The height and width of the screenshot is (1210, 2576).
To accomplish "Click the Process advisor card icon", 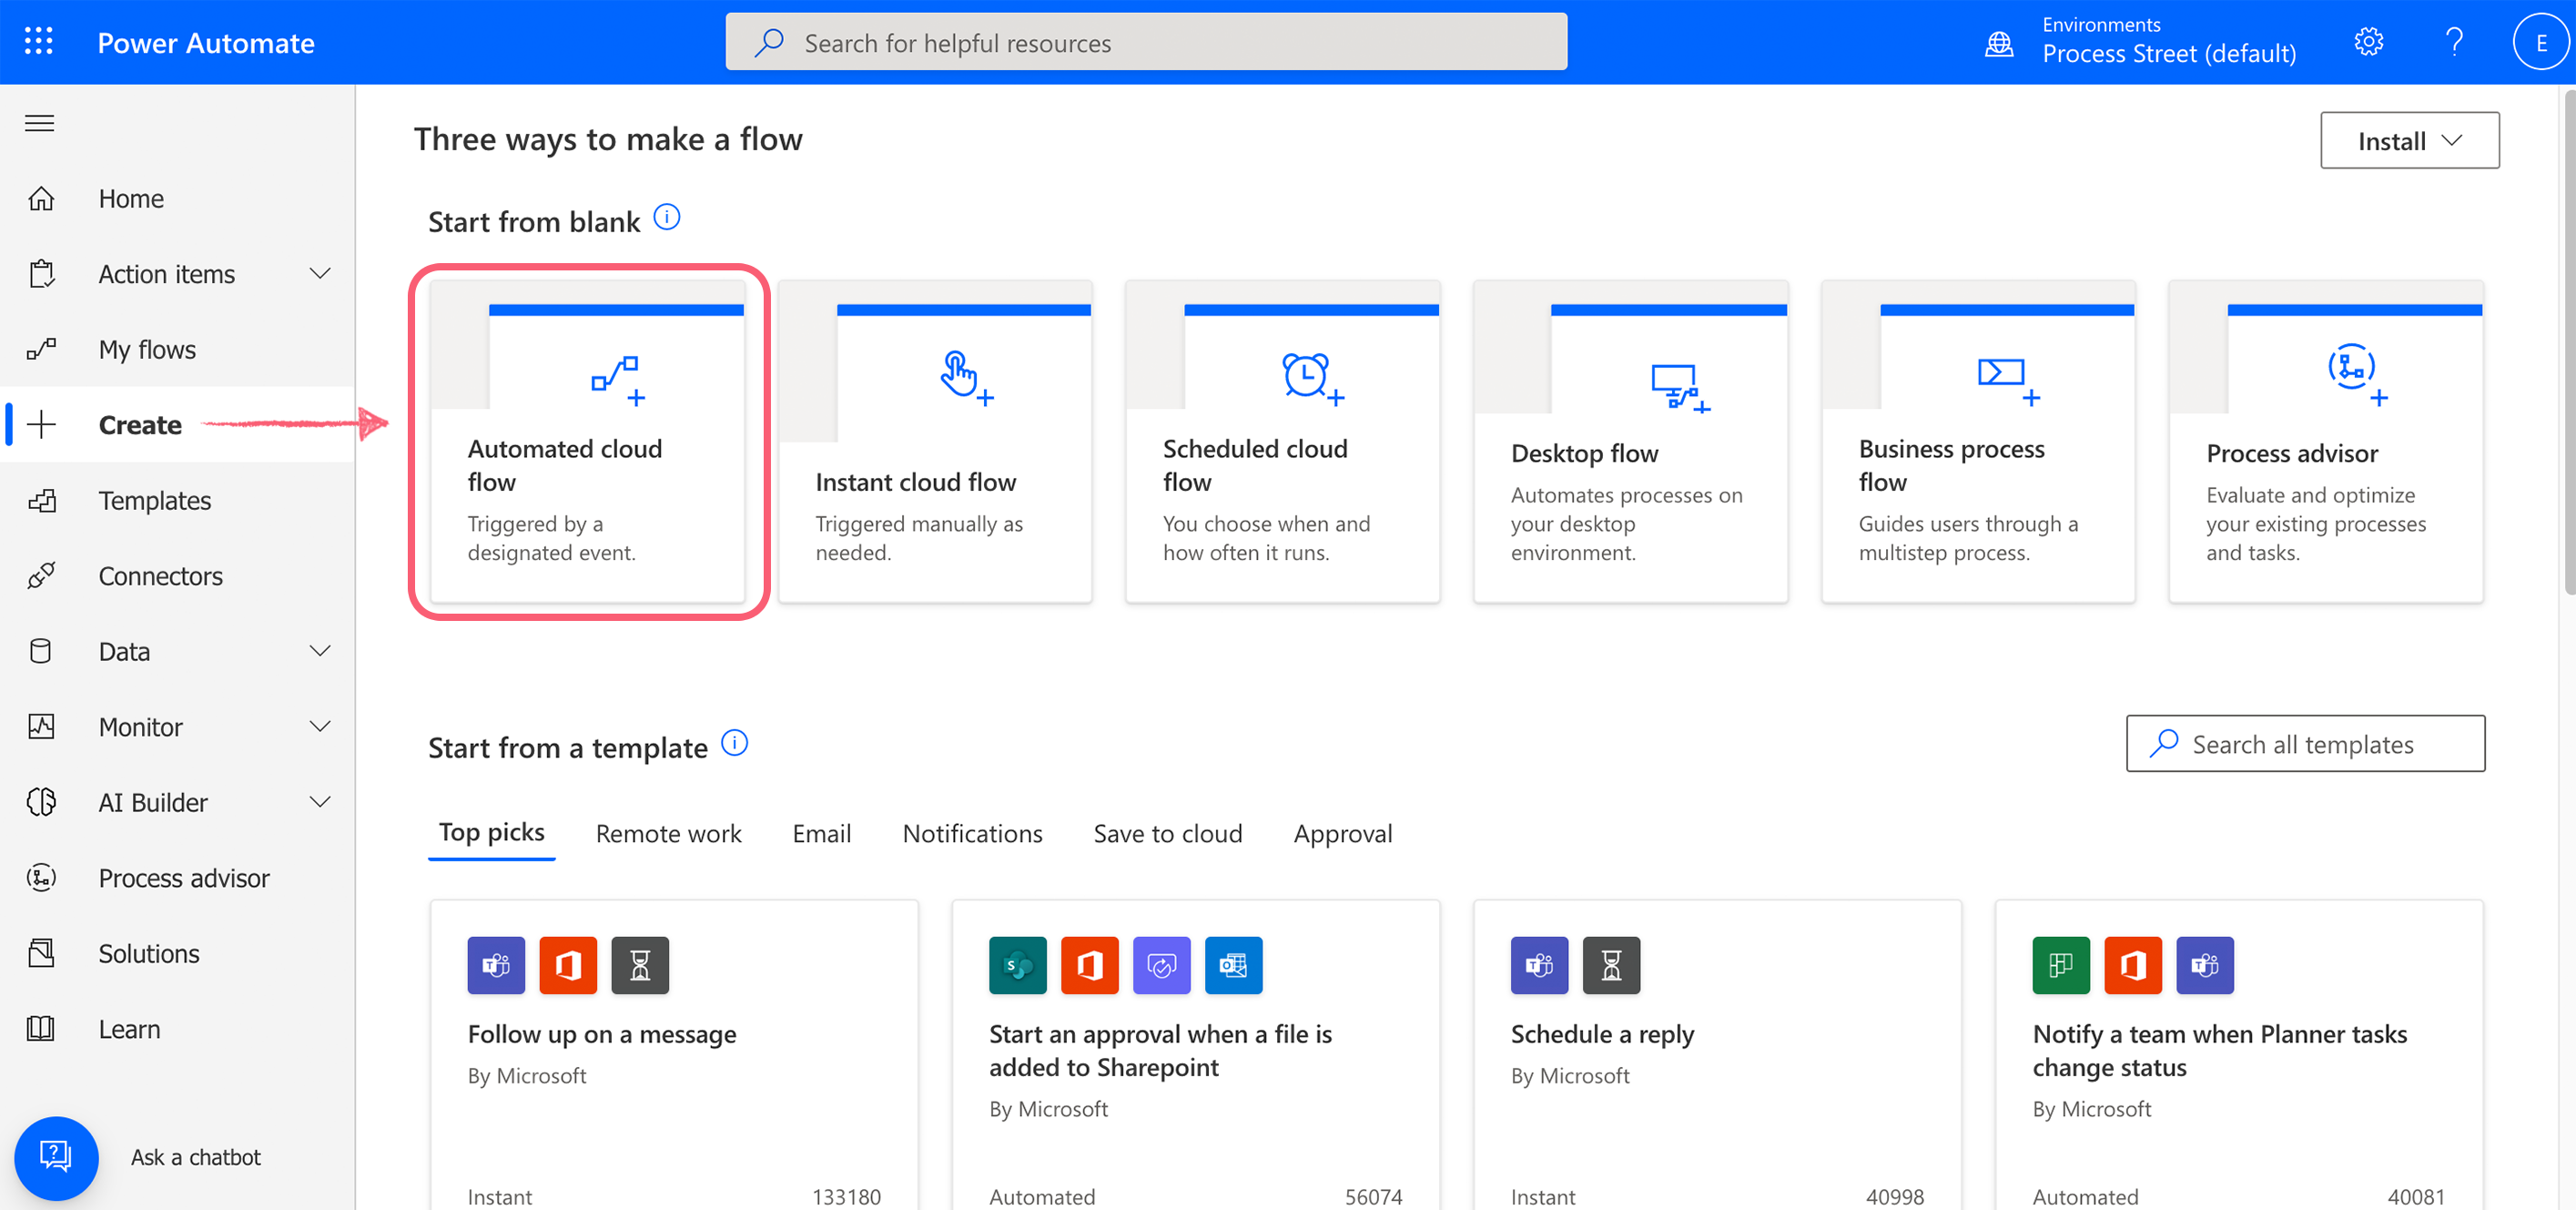I will click(2357, 374).
